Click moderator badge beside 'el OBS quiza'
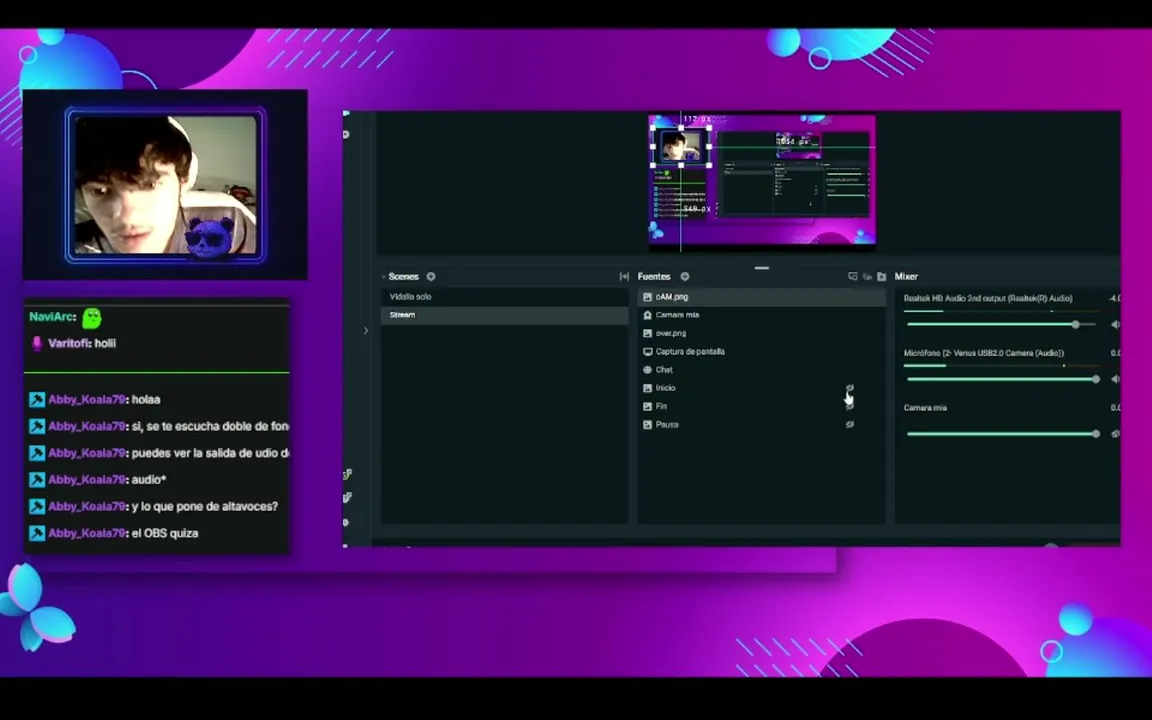Image resolution: width=1152 pixels, height=720 pixels. [37, 533]
